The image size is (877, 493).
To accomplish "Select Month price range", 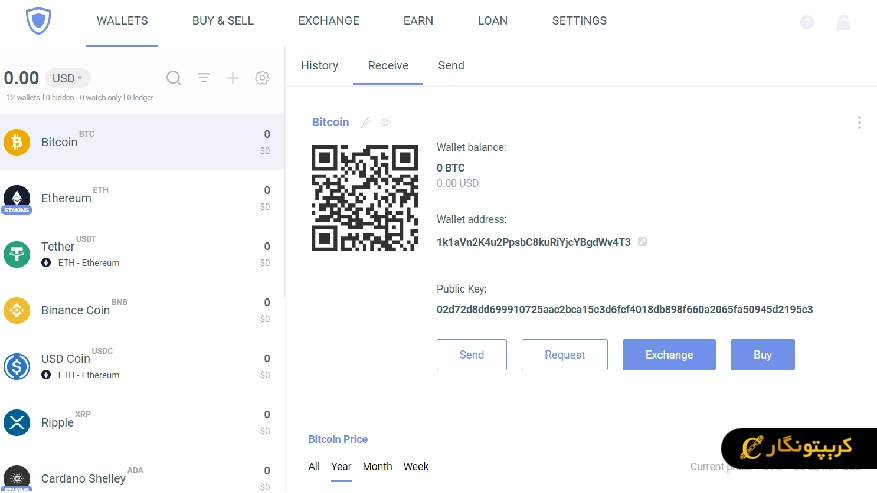I will [x=378, y=466].
